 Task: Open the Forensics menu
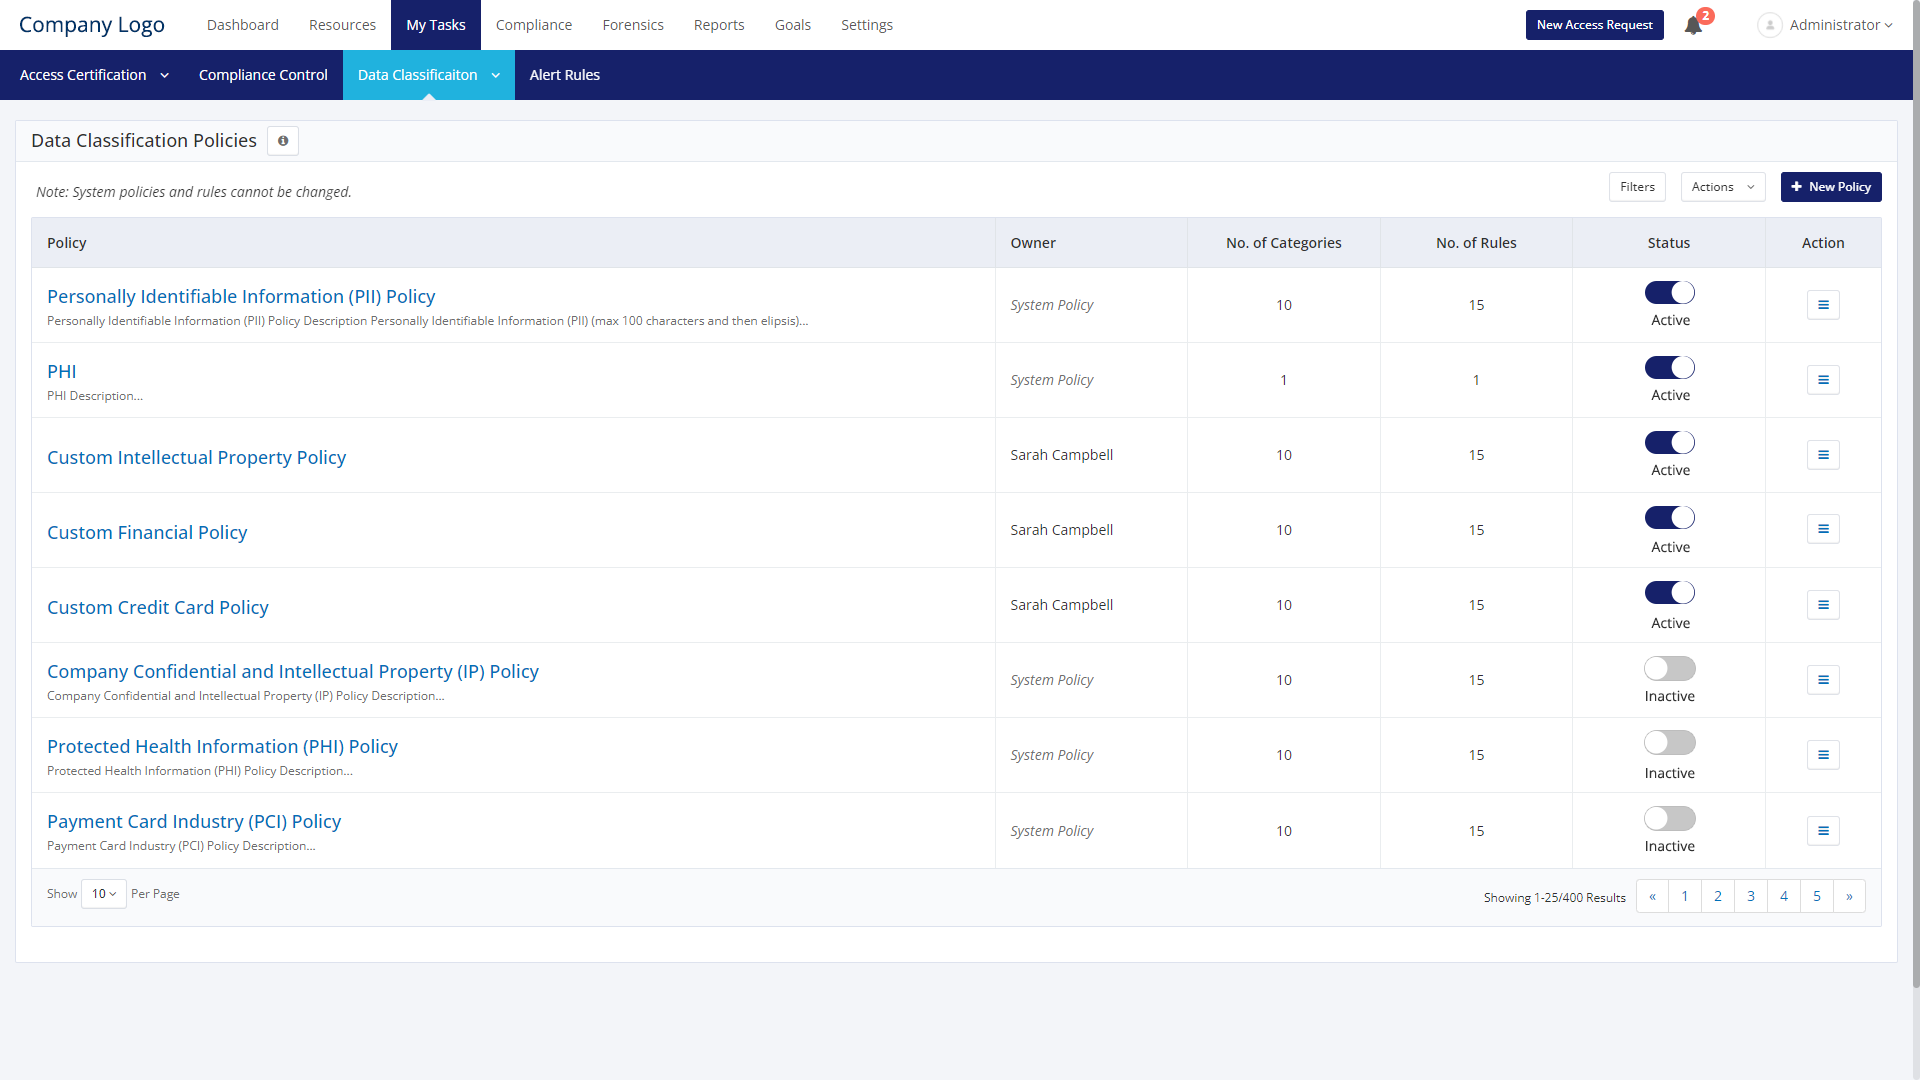(632, 25)
